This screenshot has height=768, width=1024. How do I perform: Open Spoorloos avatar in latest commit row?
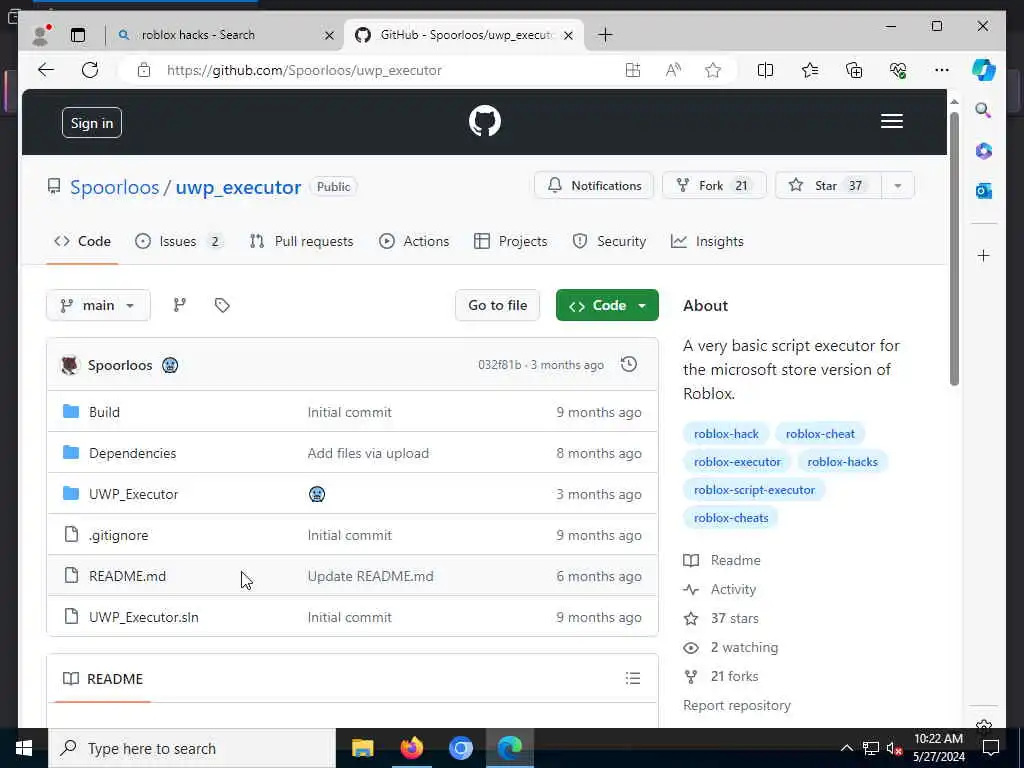coord(70,365)
